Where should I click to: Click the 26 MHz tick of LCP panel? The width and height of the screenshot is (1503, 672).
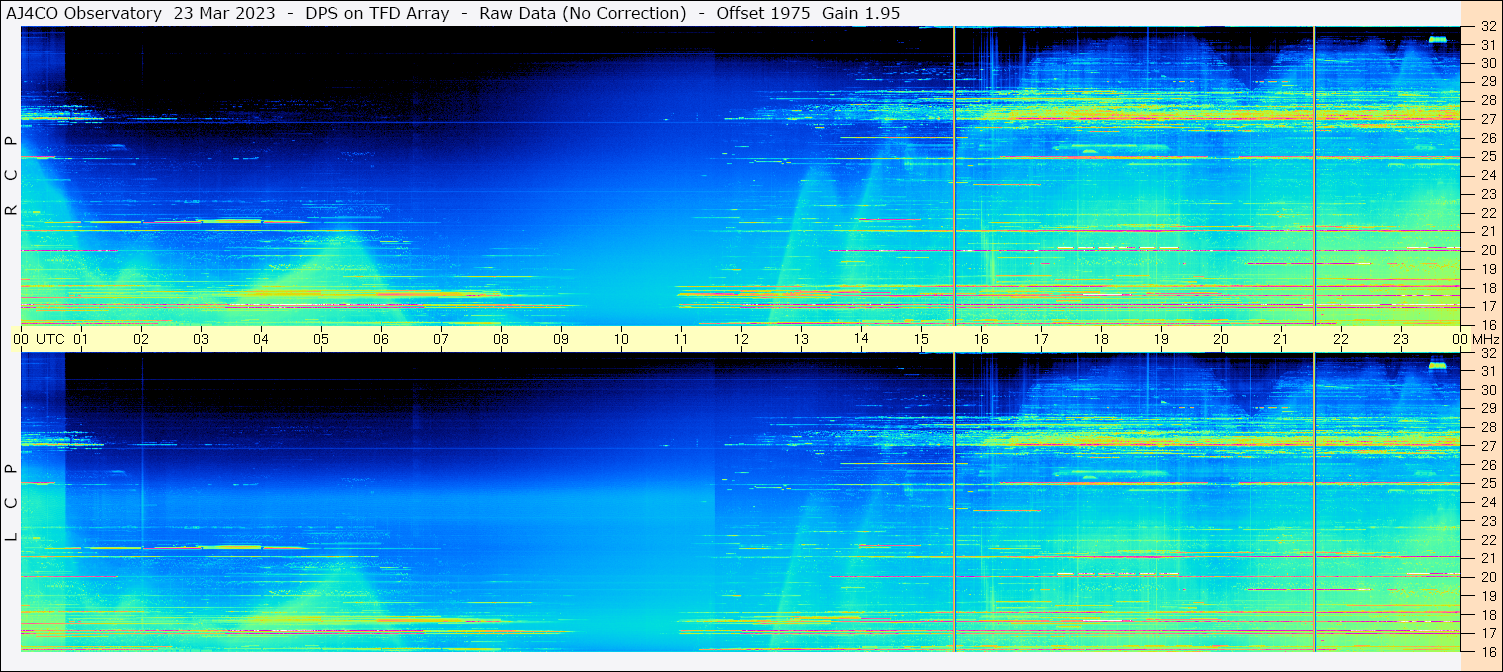point(1488,465)
